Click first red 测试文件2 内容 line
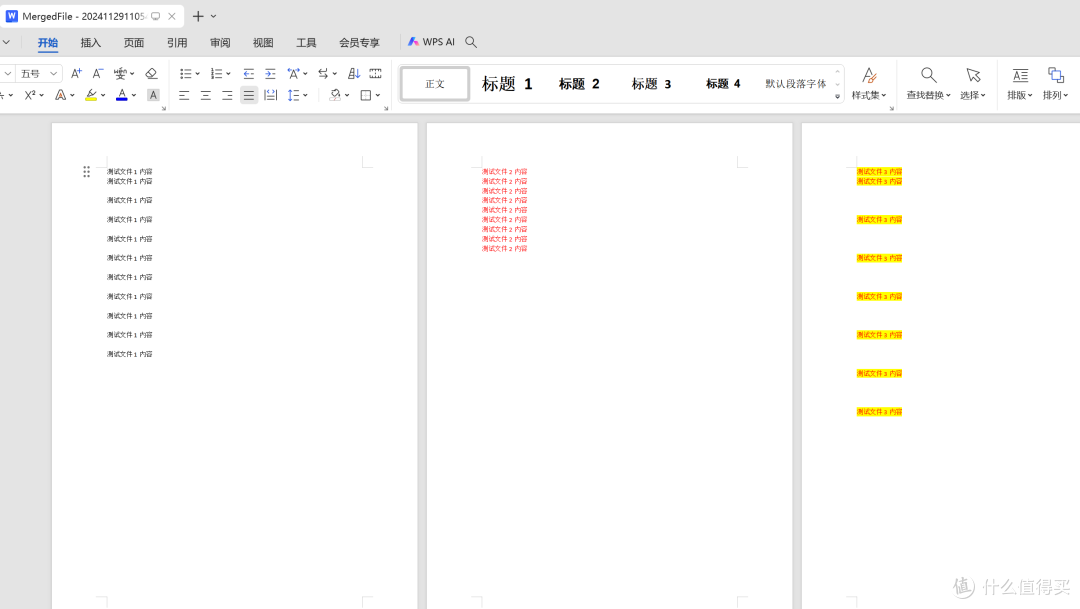 pyautogui.click(x=504, y=172)
